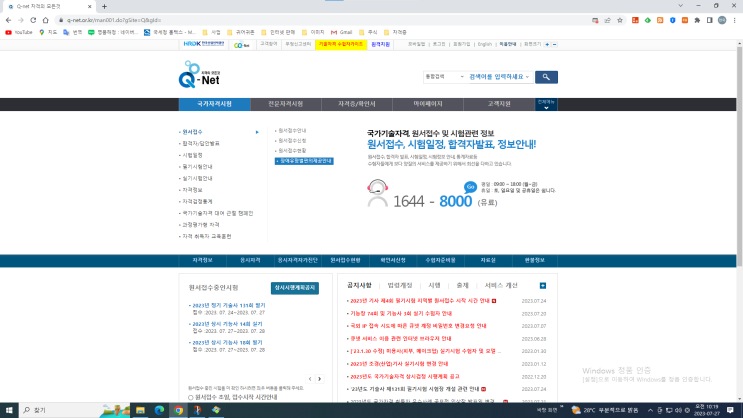The height and width of the screenshot is (418, 743).
Task: Click the Chrome icon in the taskbar
Action: click(178, 410)
